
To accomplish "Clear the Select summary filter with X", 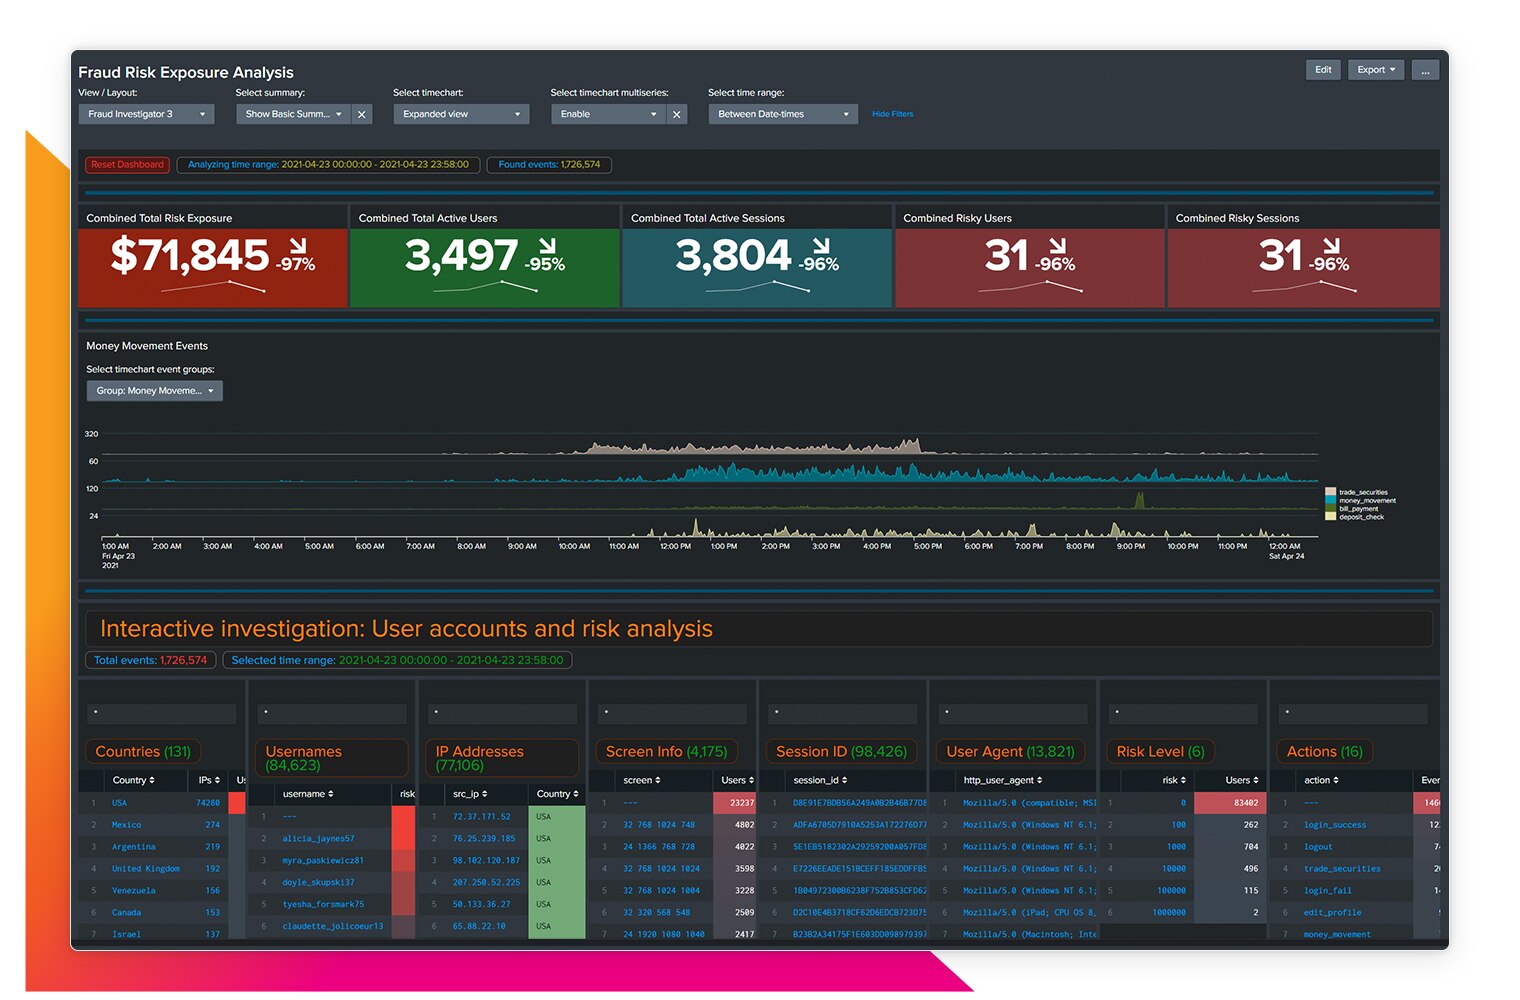I will [x=362, y=115].
